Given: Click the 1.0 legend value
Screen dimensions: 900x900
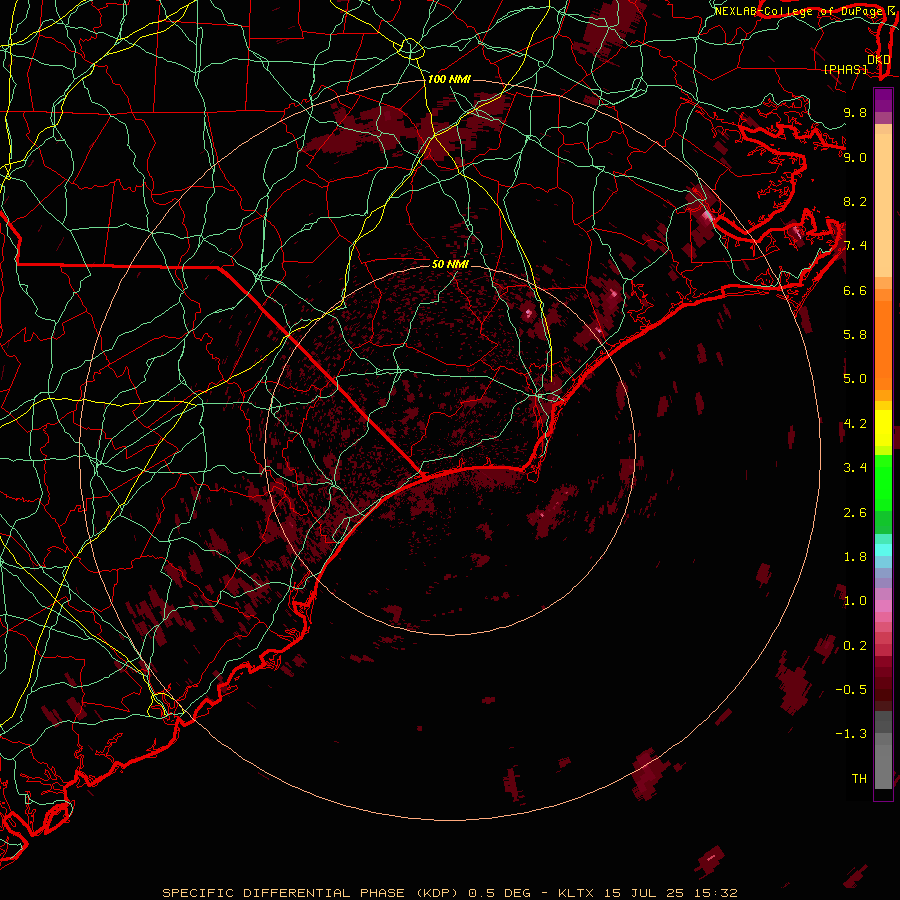Looking at the screenshot, I should [855, 601].
